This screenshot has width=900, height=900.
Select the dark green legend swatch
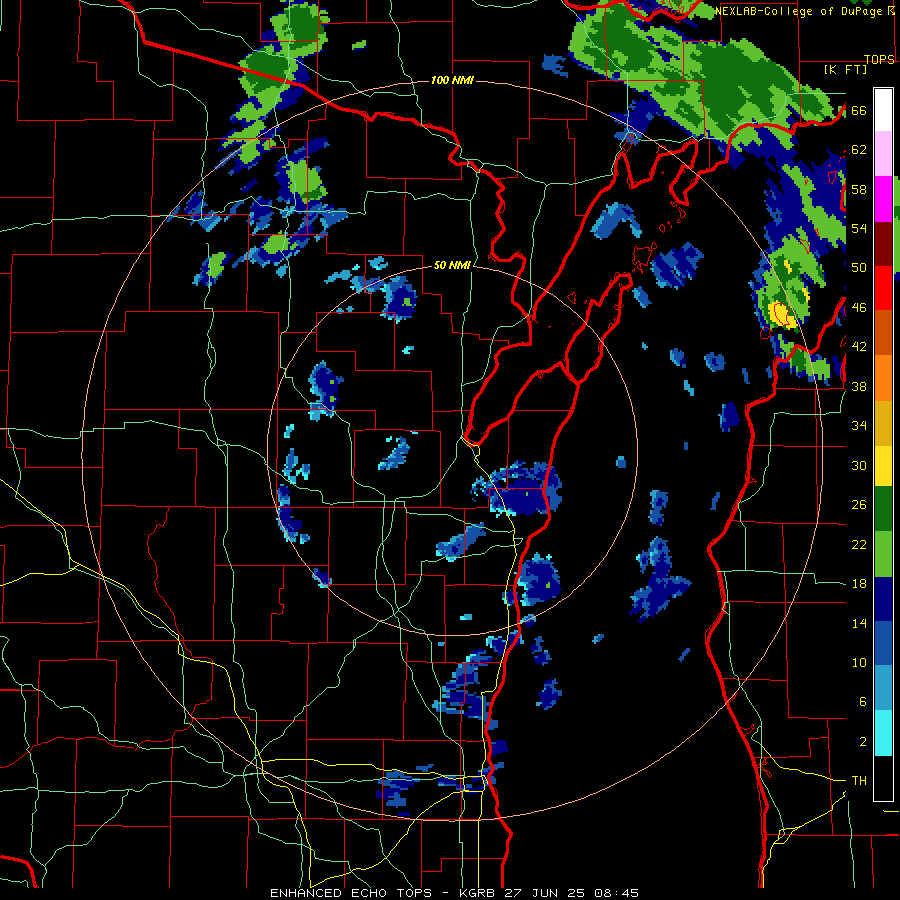(x=883, y=509)
